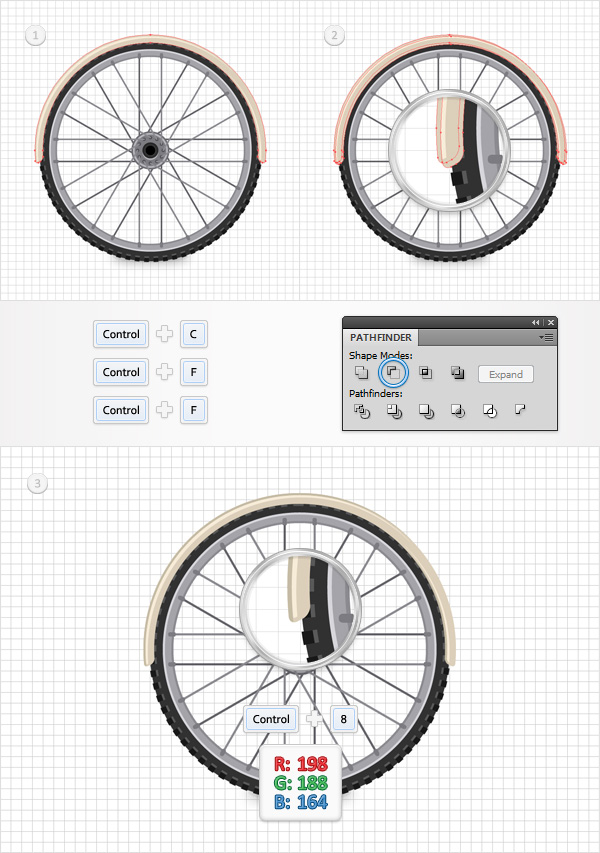The image size is (600, 853).
Task: Click the Unite shape mode icon
Action: click(x=361, y=373)
